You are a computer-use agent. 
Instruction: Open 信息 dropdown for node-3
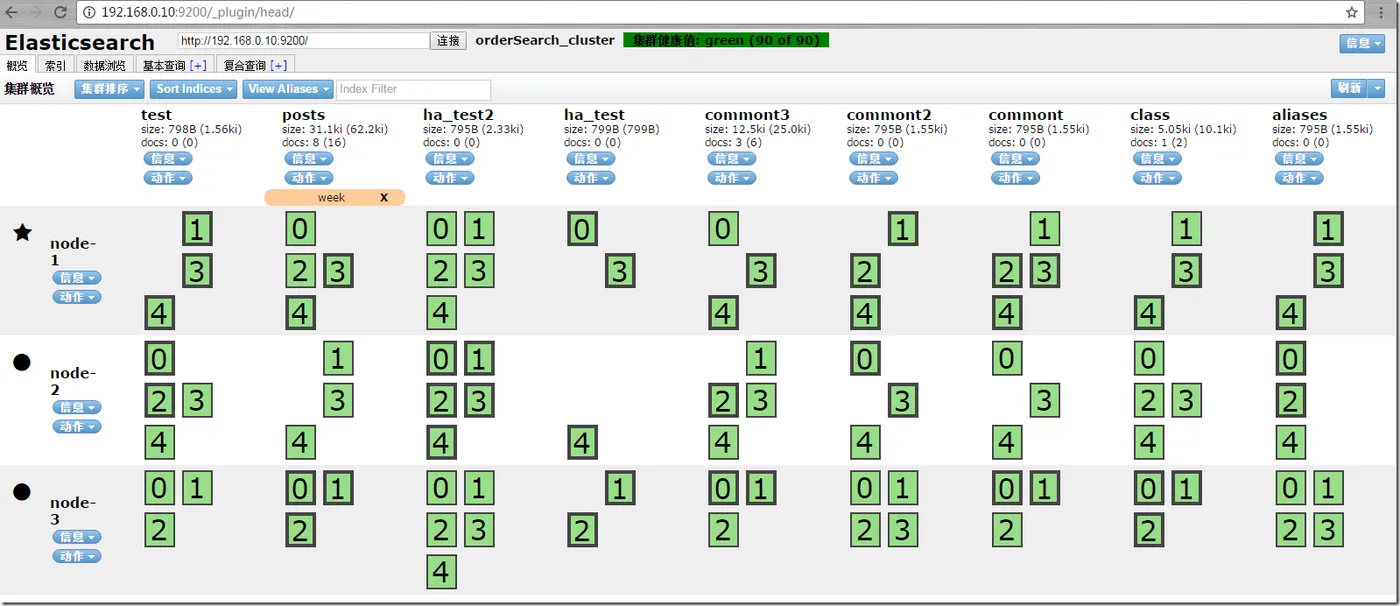[77, 537]
